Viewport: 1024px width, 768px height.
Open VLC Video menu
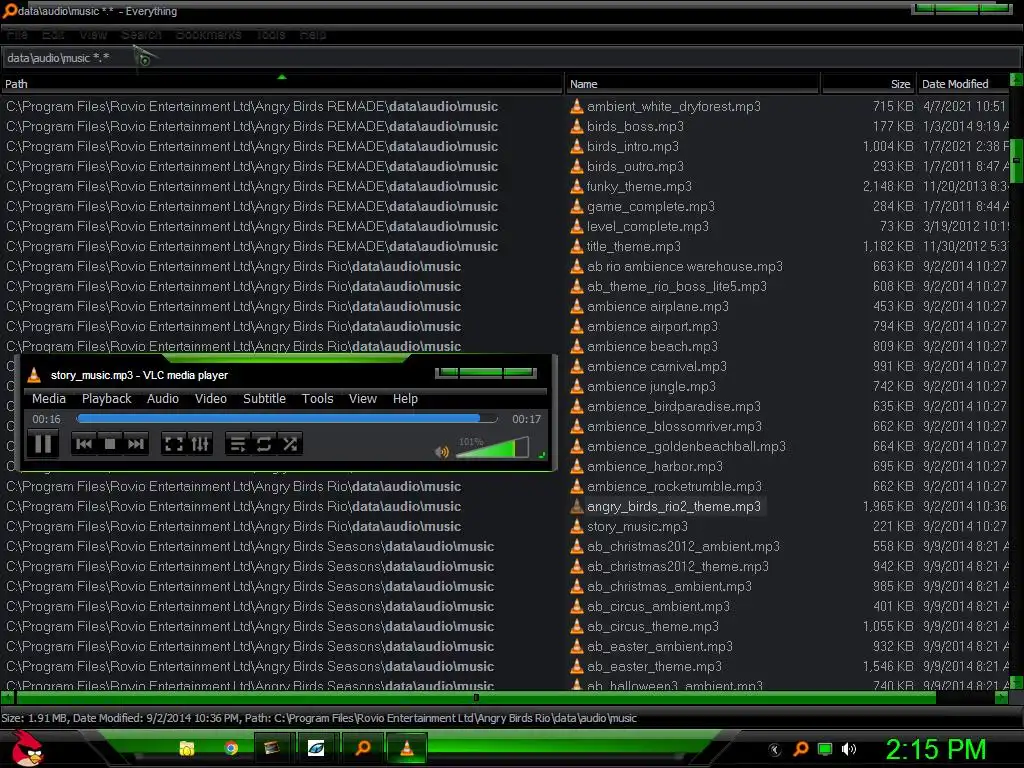coord(211,398)
